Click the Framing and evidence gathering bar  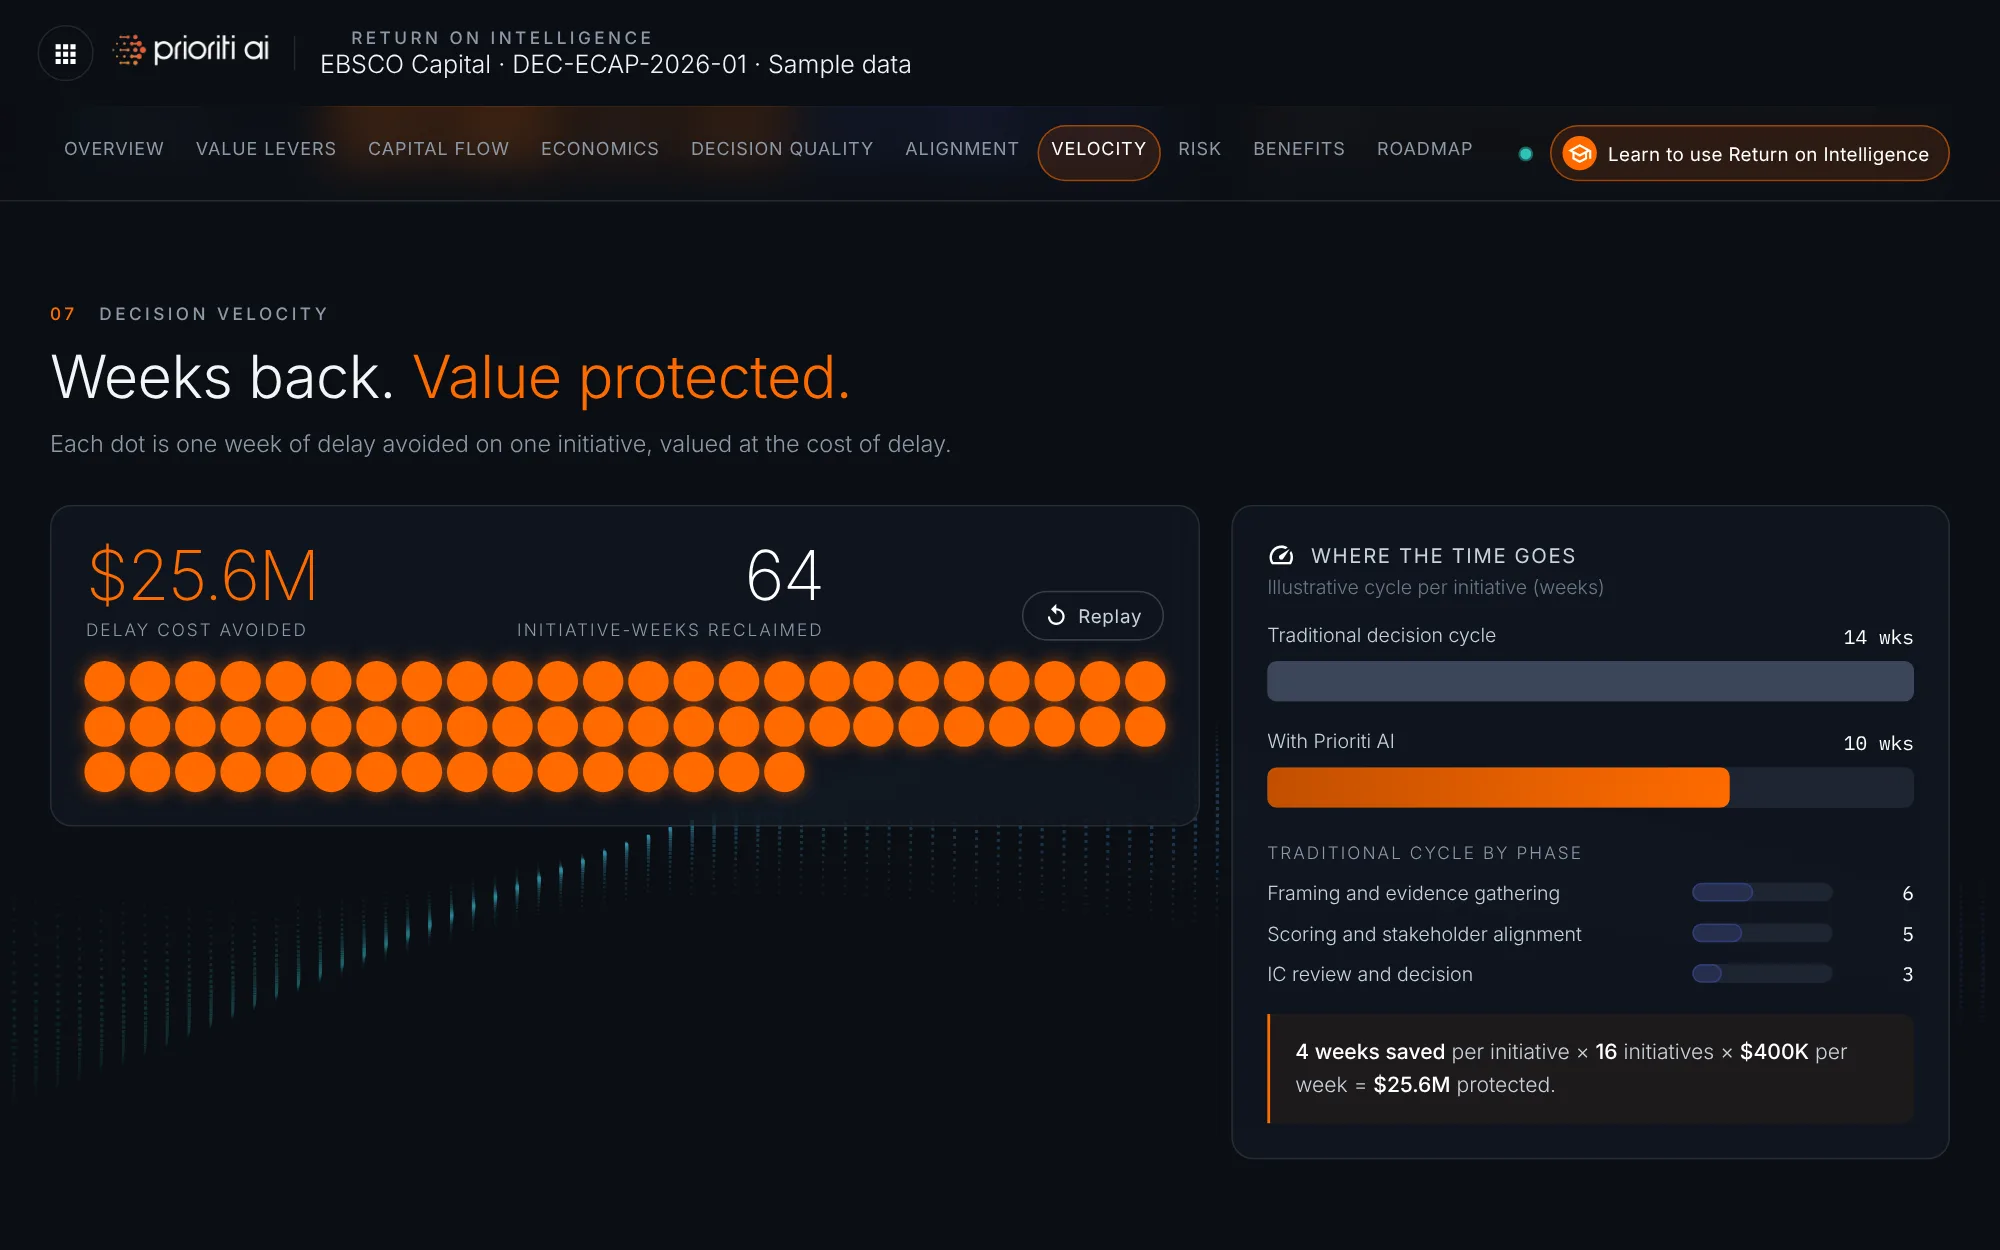[x=1762, y=892]
